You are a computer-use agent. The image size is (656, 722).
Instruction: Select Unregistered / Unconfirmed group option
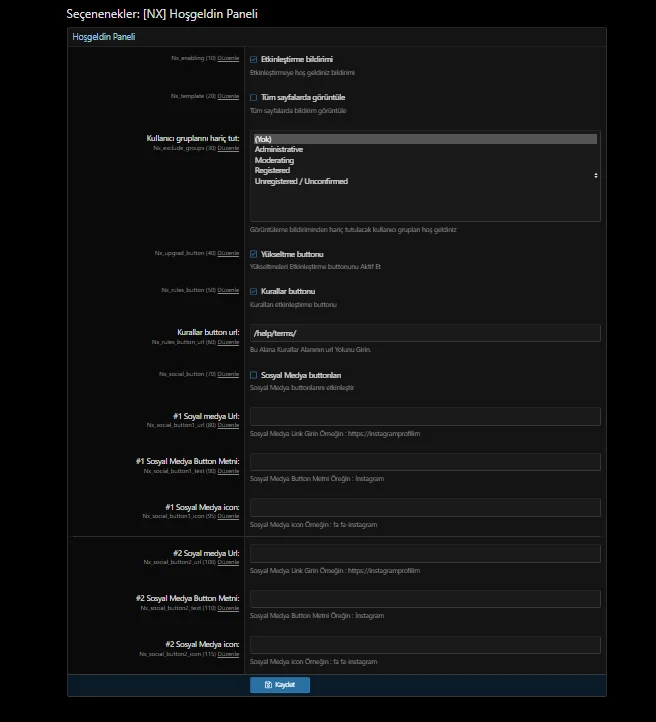click(x=300, y=181)
